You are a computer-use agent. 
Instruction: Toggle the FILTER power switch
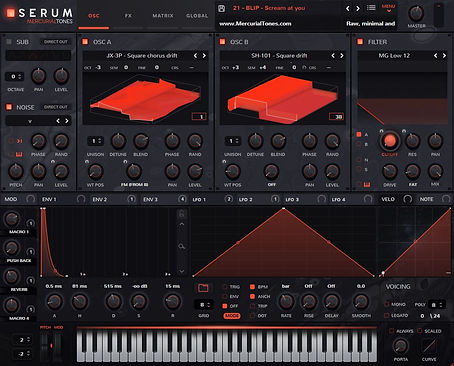pyautogui.click(x=360, y=42)
